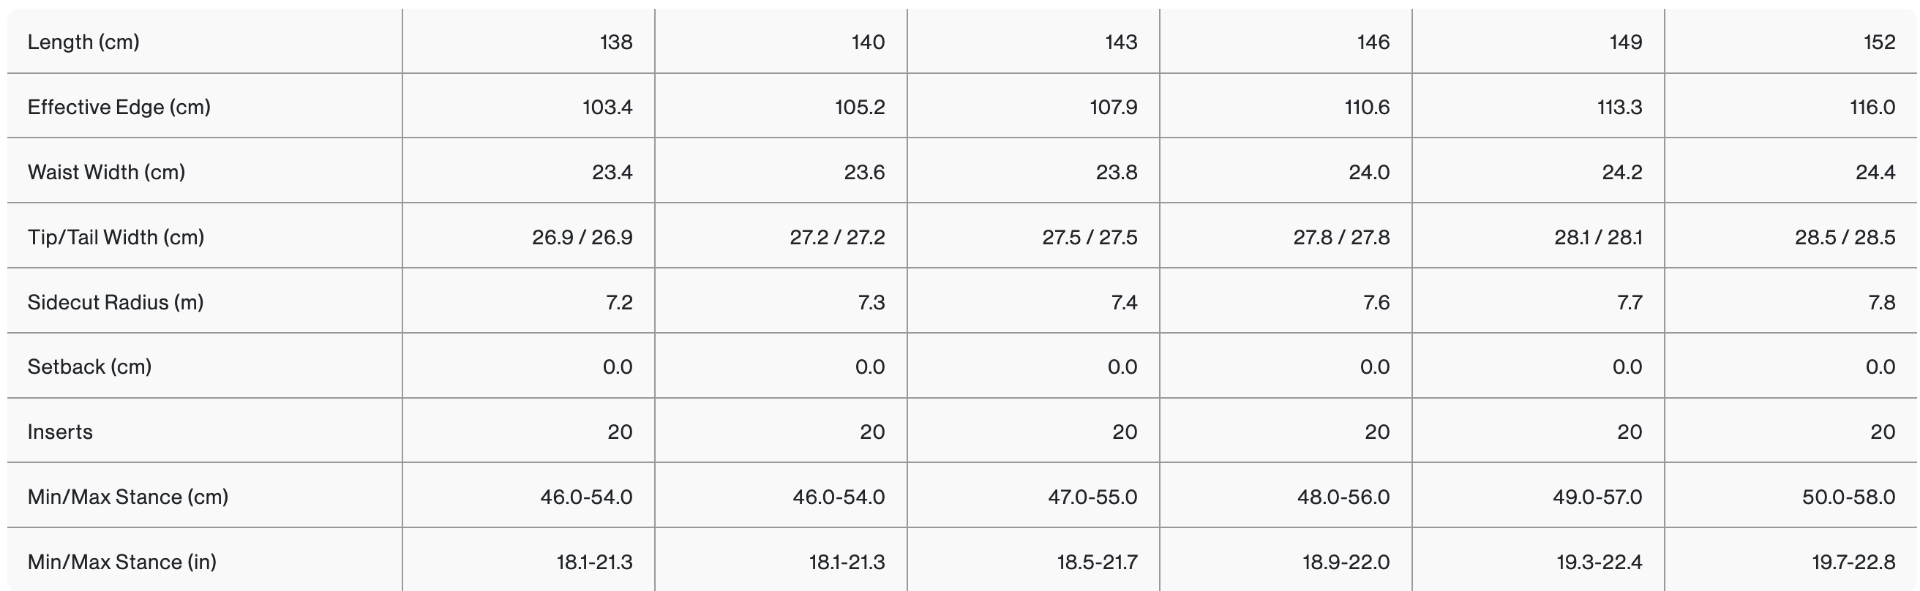Click the Length (cm) row label
Viewport: 1920px width, 591px height.
(x=83, y=42)
